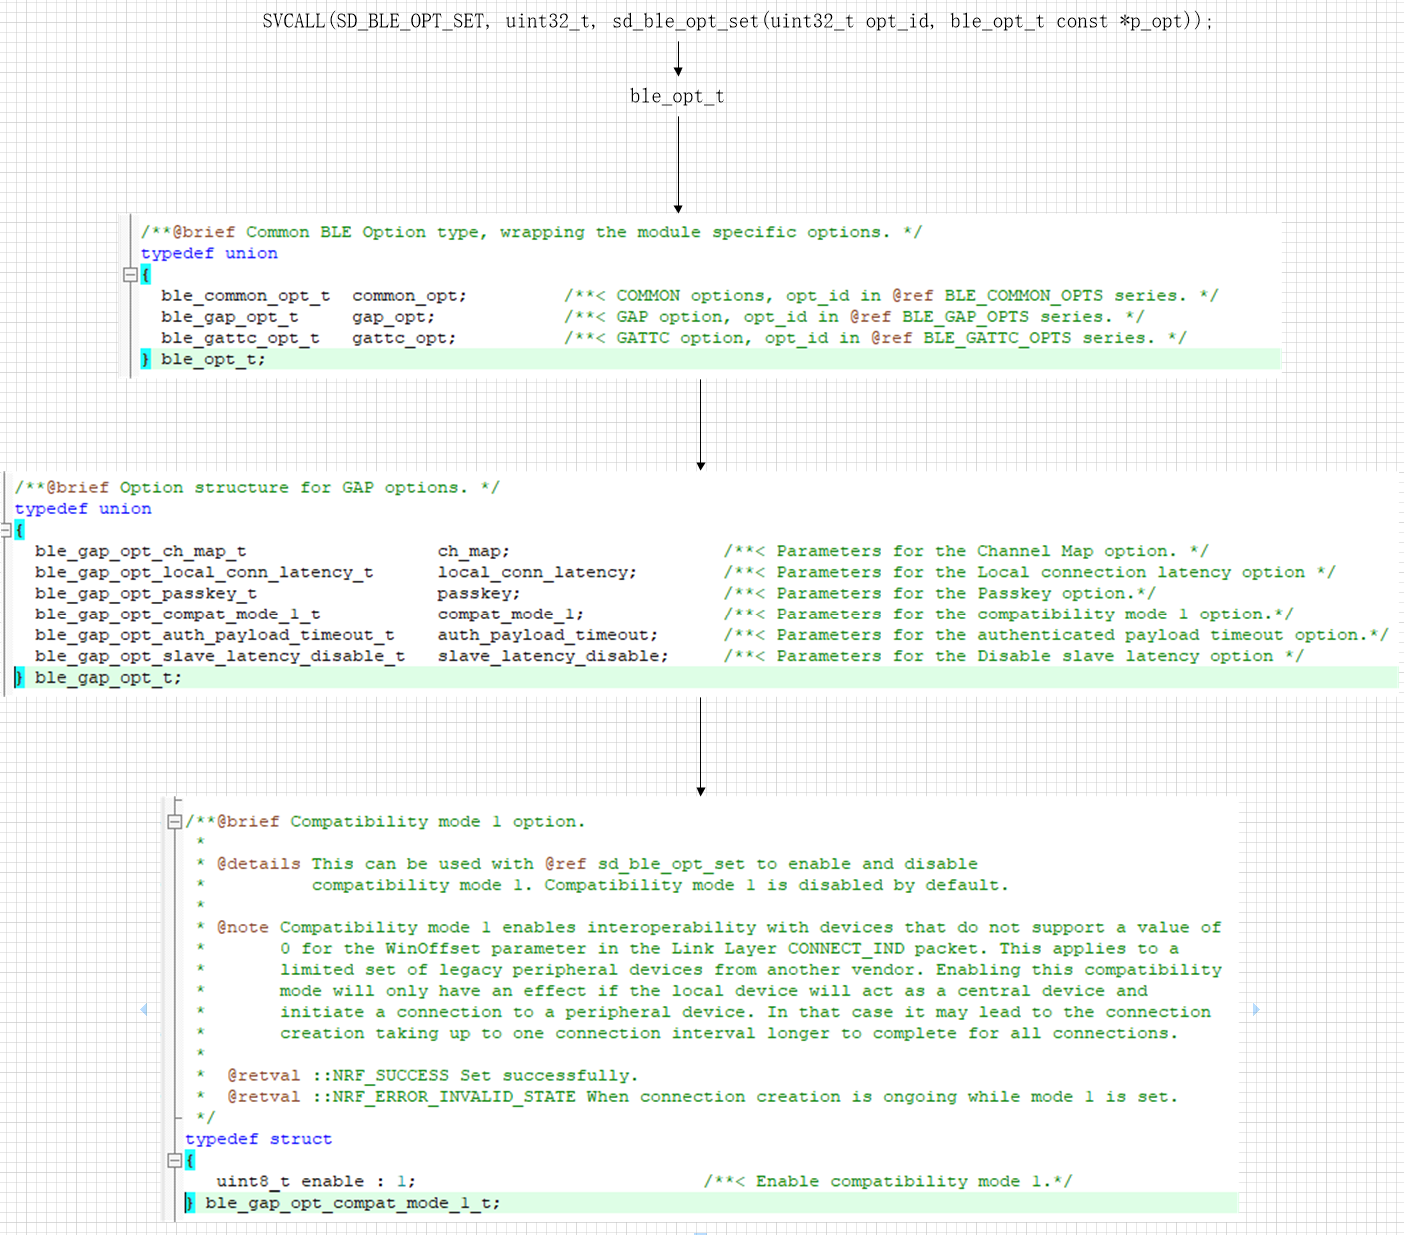The image size is (1404, 1235).
Task: Click the standalone ble_opt_t label between the arrows
Action: 677,96
